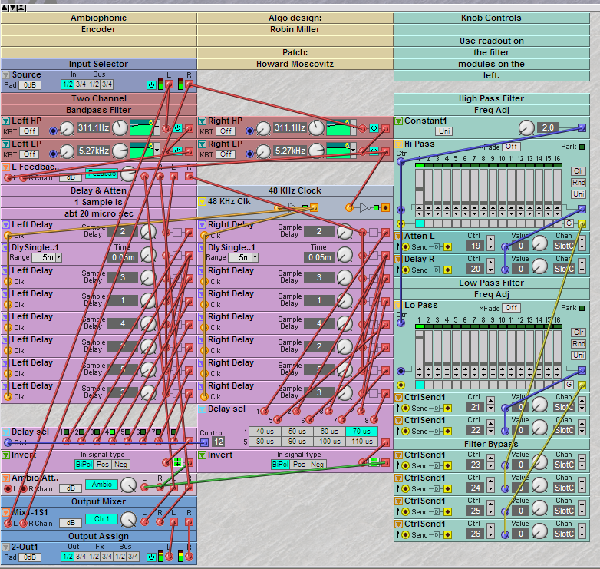This screenshot has height=569, width=600.
Task: Toggle the Hi Pass Fade Off switch
Action: [511, 146]
